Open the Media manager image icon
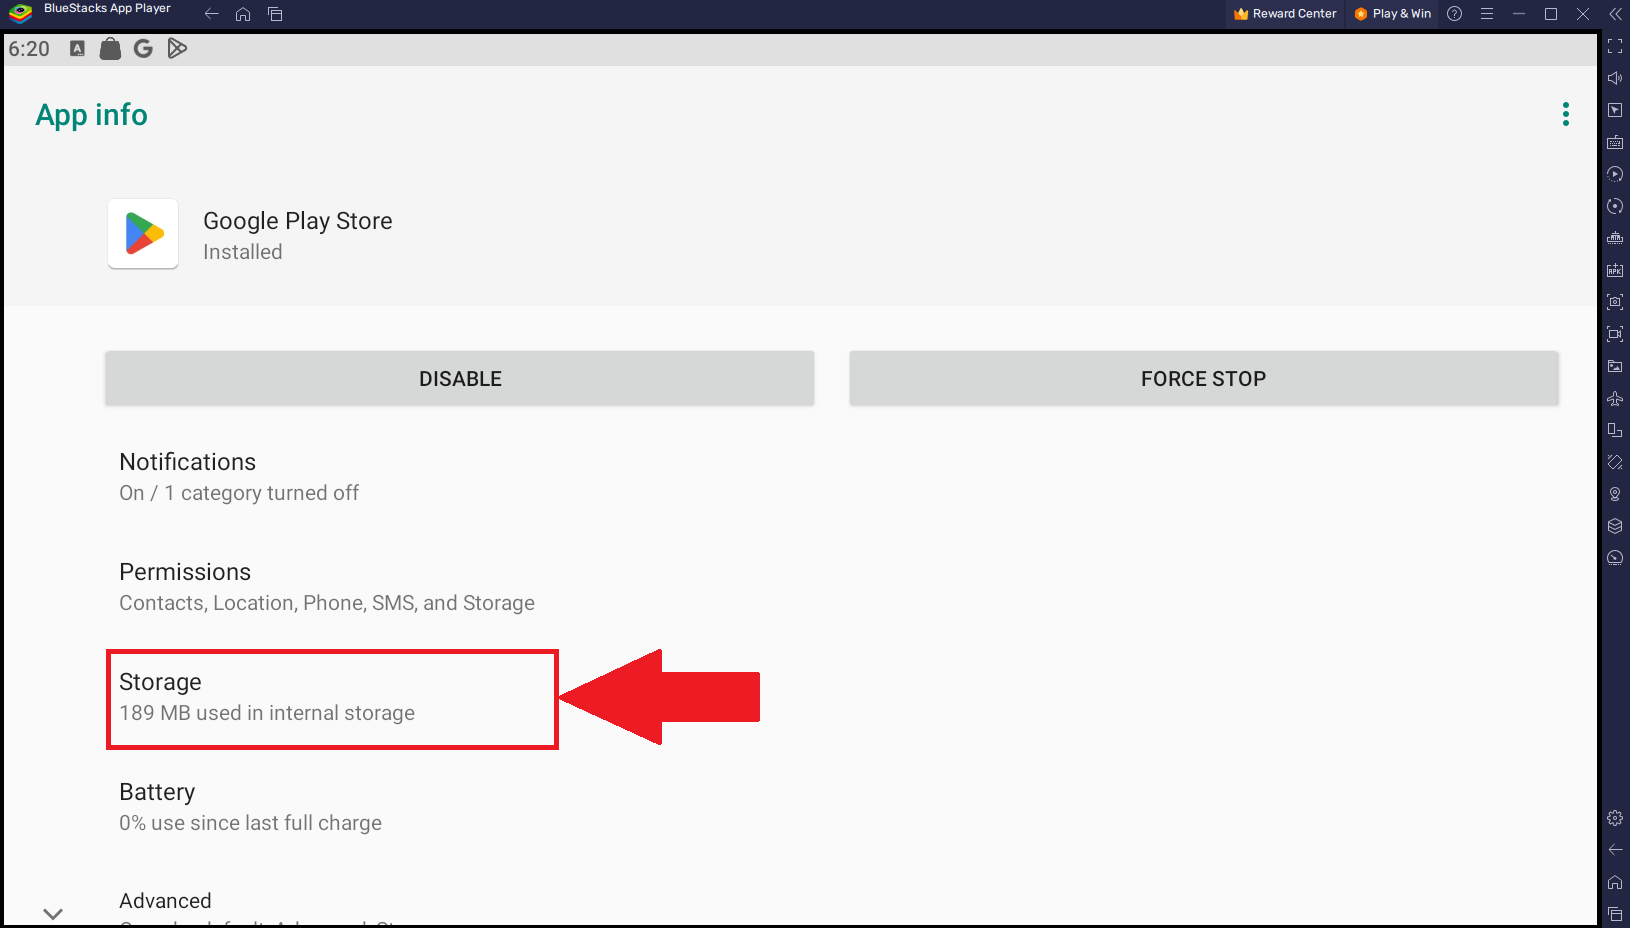Viewport: 1630px width, 928px height. click(1615, 366)
